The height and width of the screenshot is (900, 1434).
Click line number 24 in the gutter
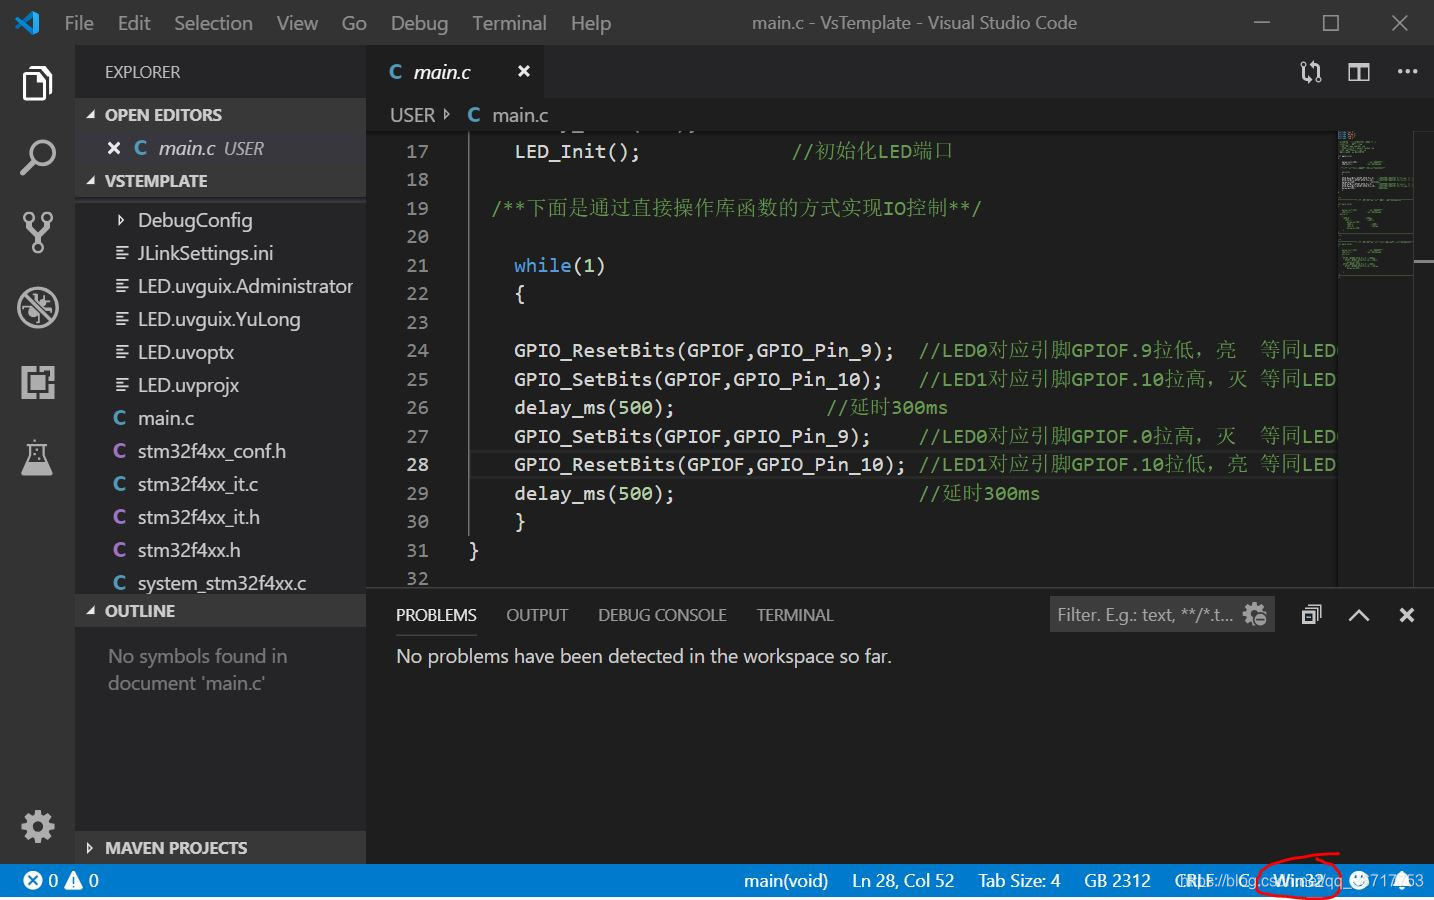click(417, 351)
